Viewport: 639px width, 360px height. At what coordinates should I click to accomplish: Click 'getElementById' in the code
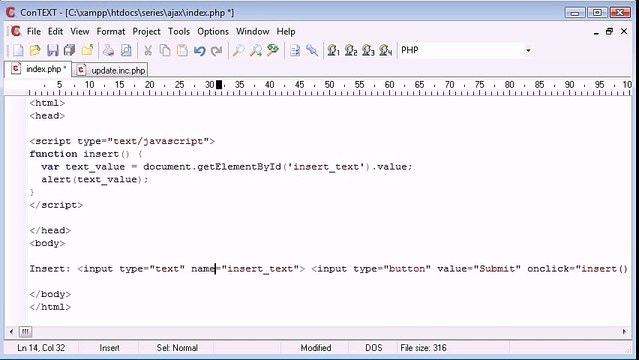(x=239, y=167)
